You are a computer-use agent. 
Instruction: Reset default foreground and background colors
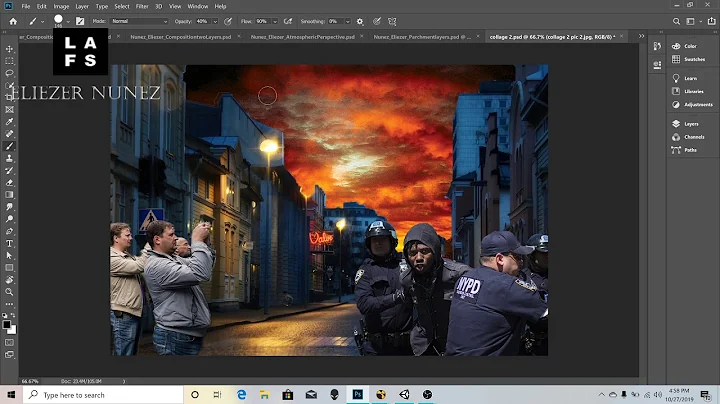[5, 315]
